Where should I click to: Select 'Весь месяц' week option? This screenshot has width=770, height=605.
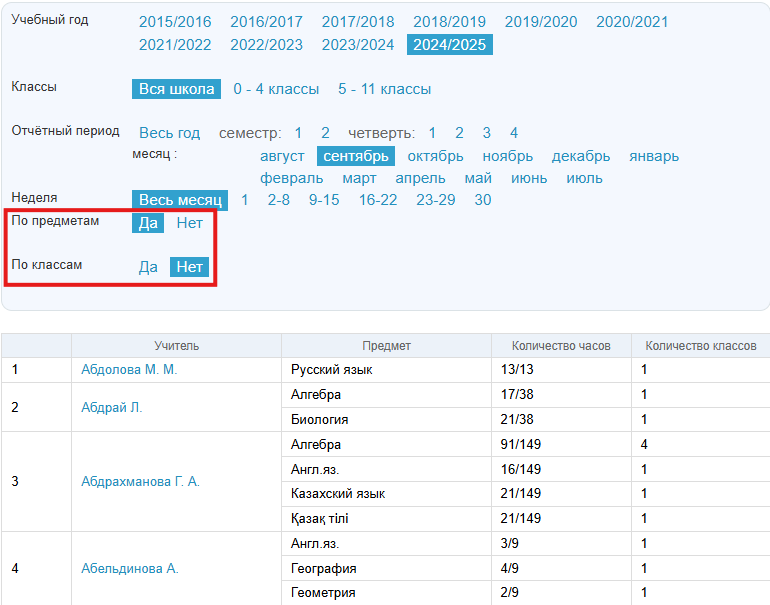click(180, 200)
